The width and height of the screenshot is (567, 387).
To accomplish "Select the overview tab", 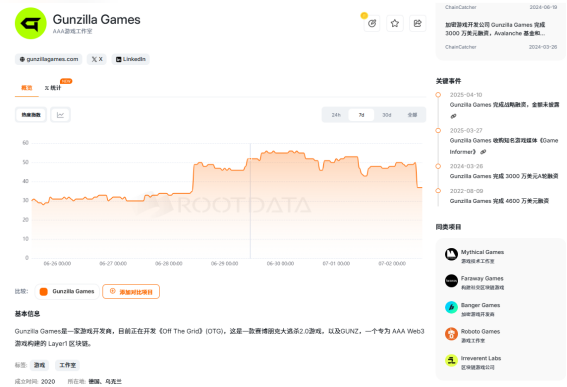I will [x=27, y=88].
